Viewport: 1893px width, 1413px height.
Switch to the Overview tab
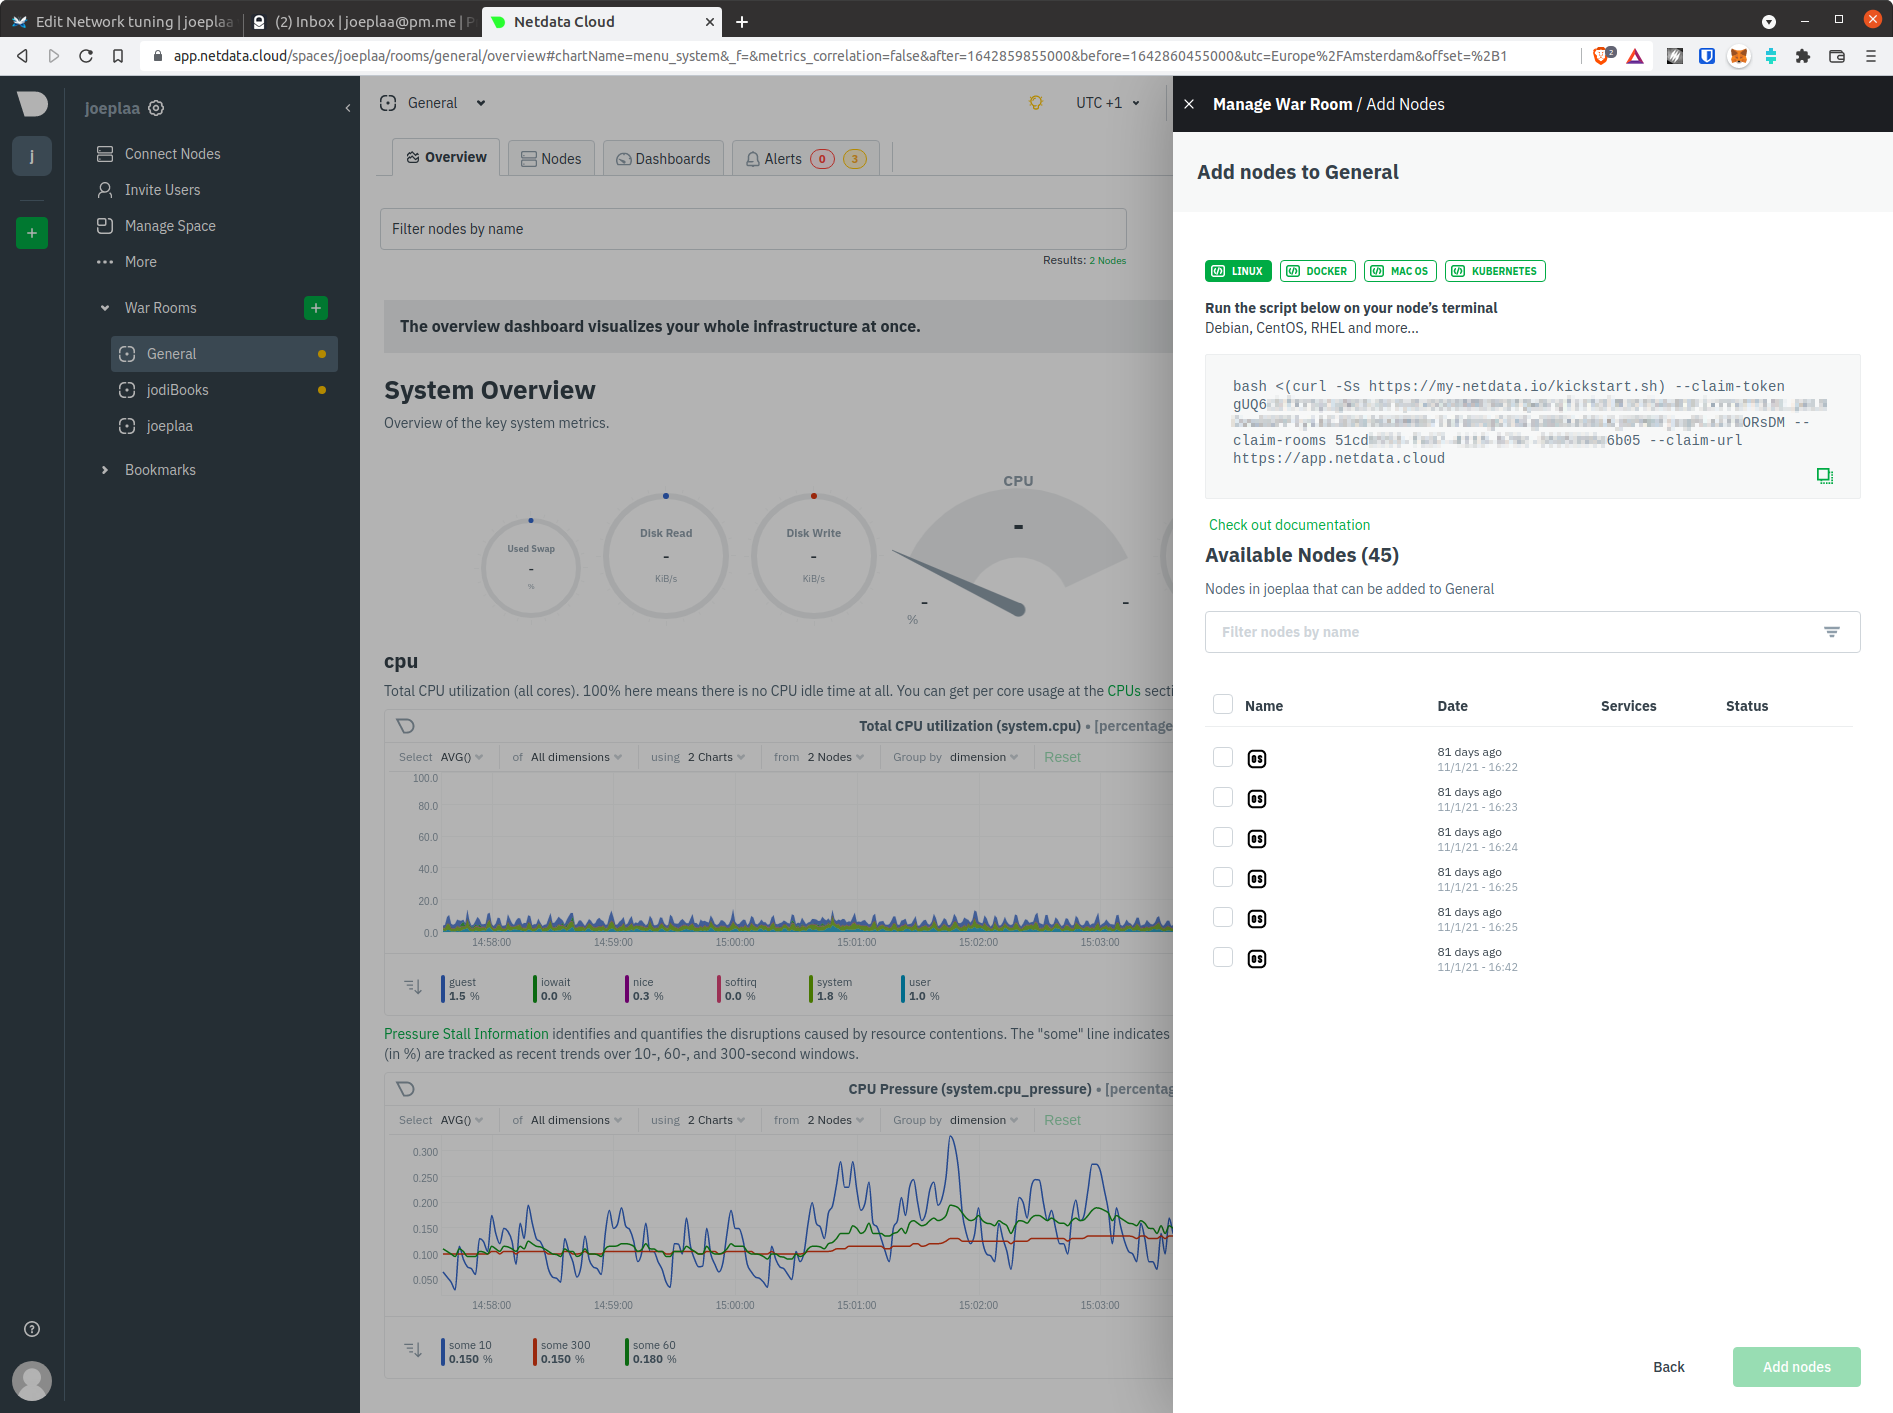pos(446,157)
